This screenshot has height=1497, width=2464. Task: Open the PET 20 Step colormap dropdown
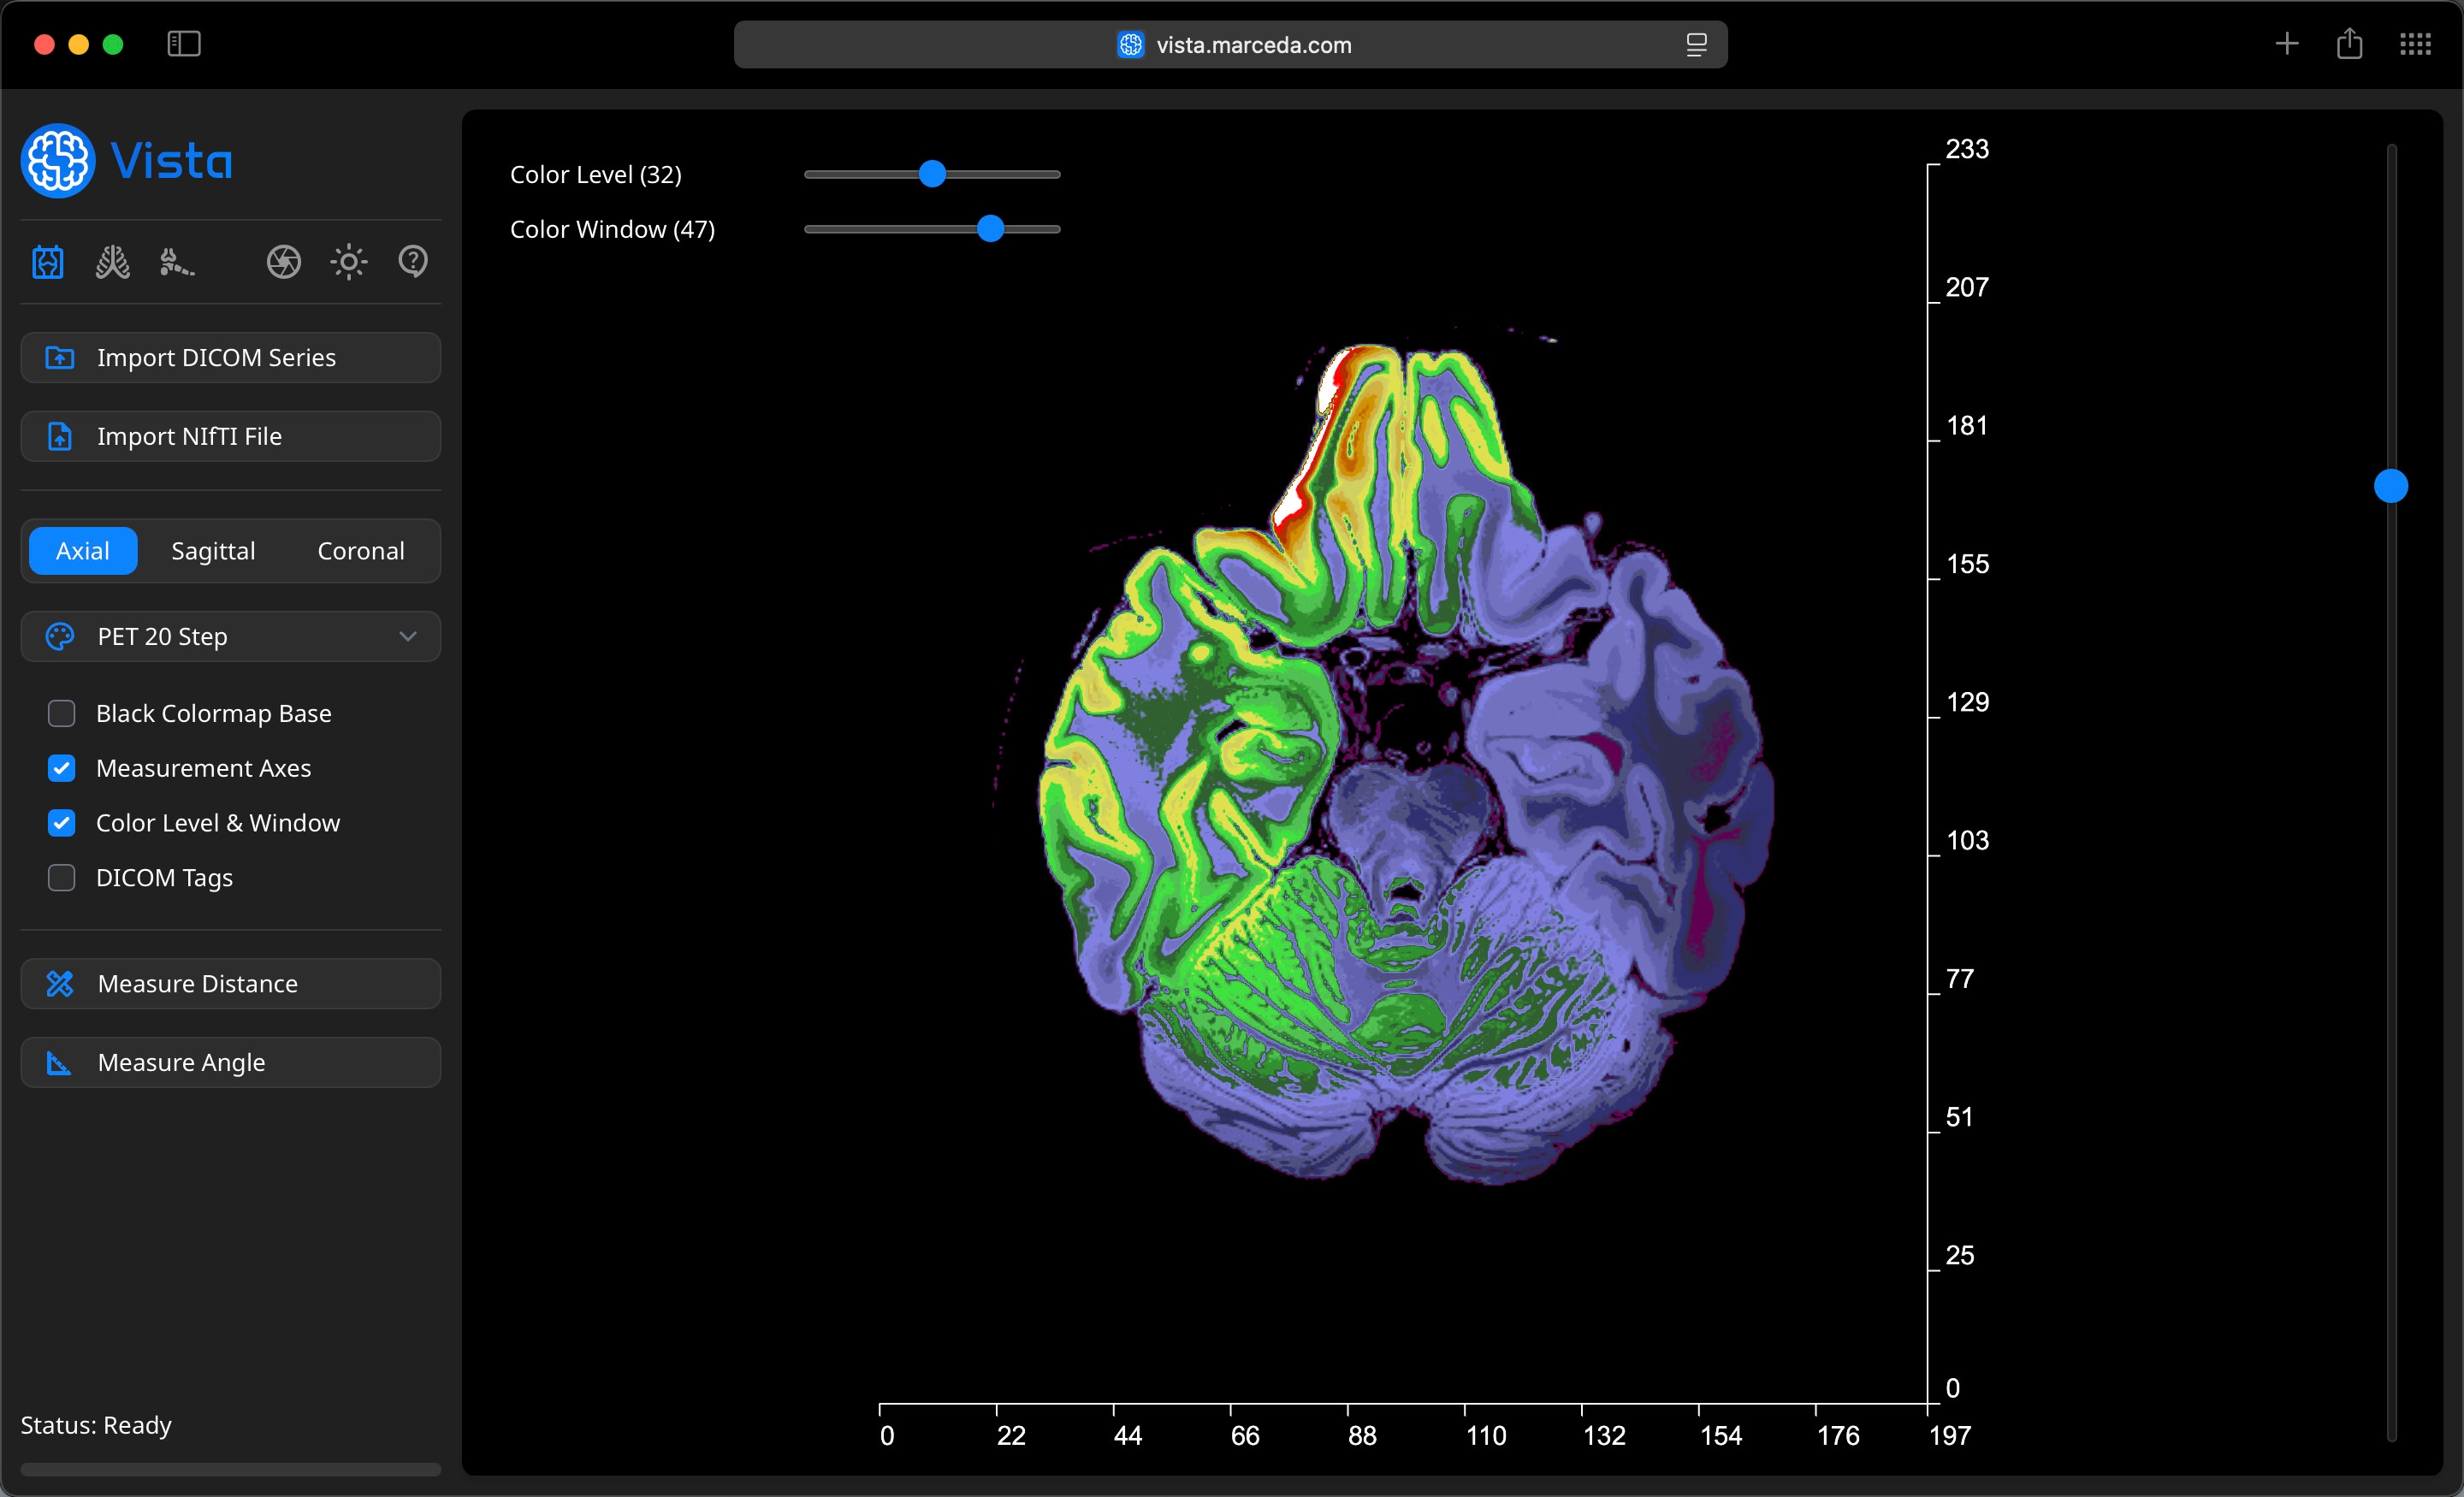click(x=231, y=636)
